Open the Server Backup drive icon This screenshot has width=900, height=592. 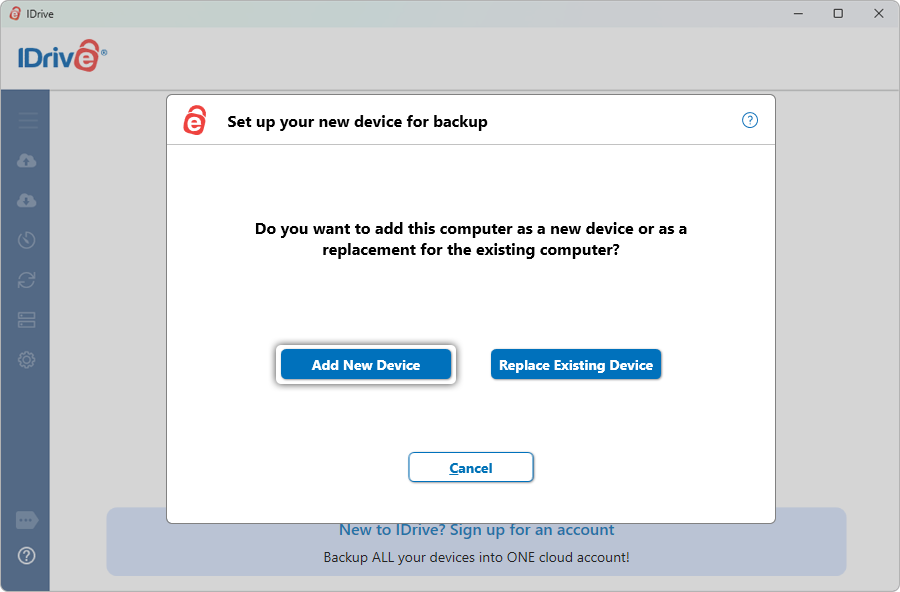tap(27, 320)
